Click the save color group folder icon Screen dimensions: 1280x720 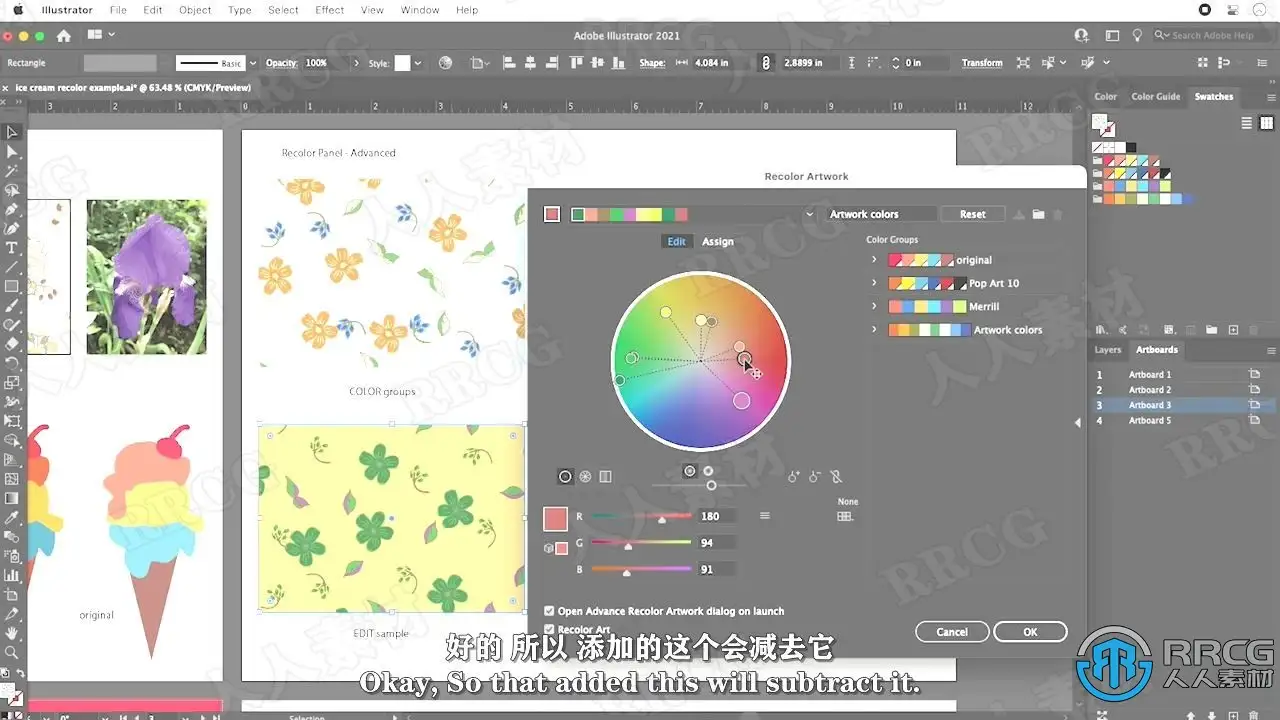1038,214
